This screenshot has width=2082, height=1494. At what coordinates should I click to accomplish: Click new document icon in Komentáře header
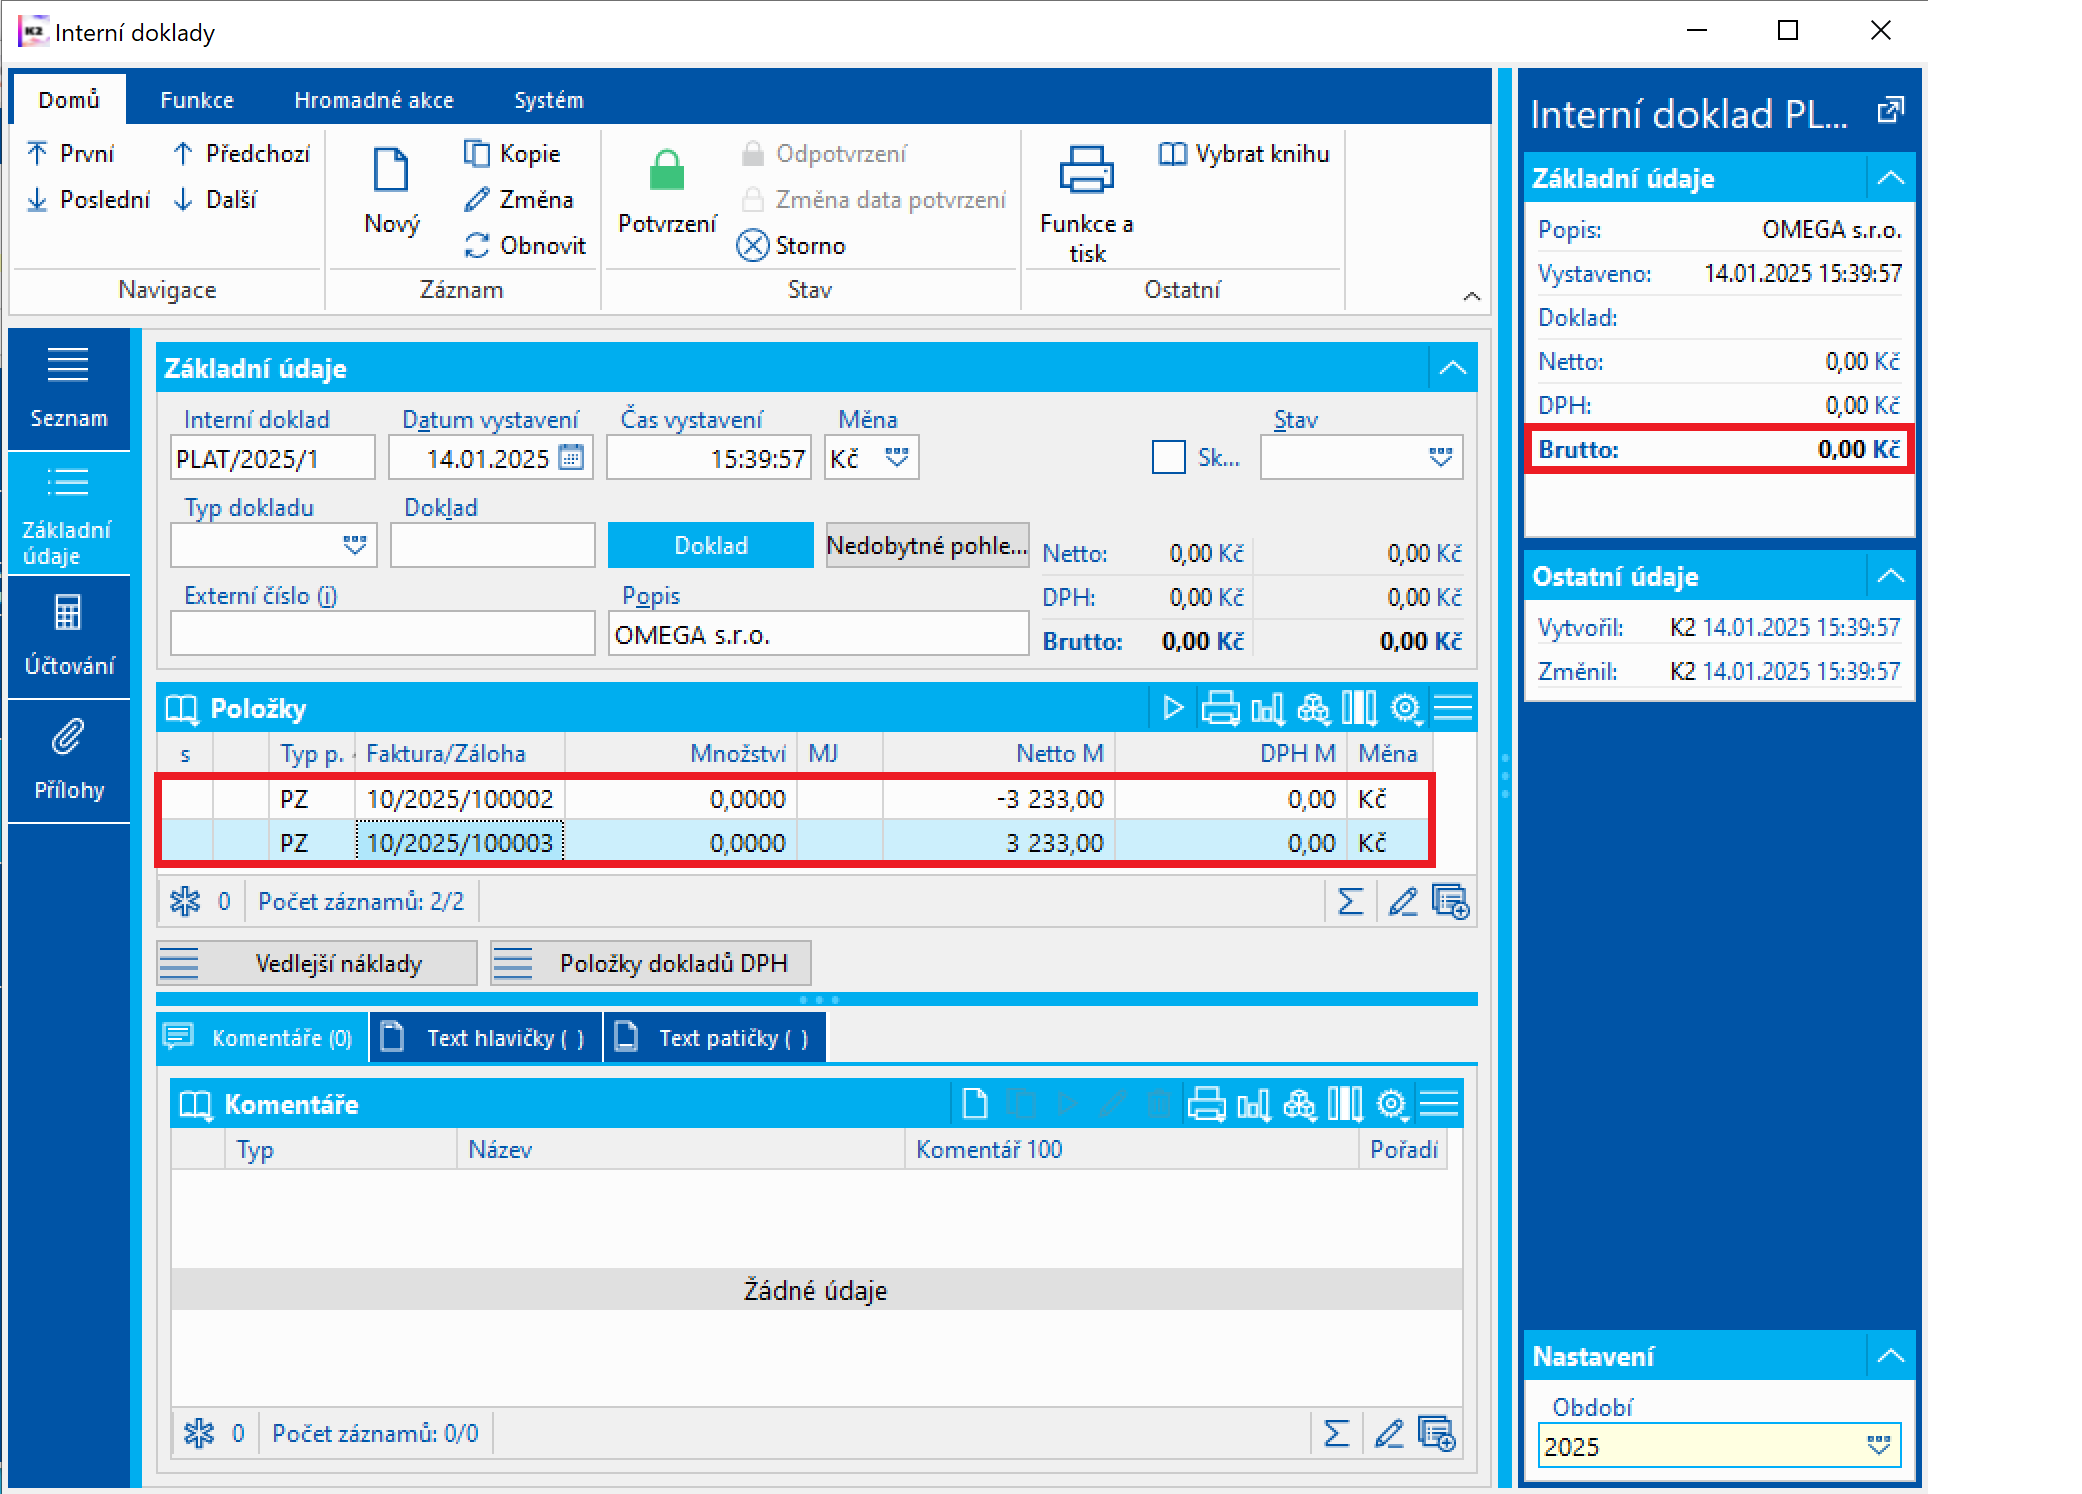click(974, 1104)
